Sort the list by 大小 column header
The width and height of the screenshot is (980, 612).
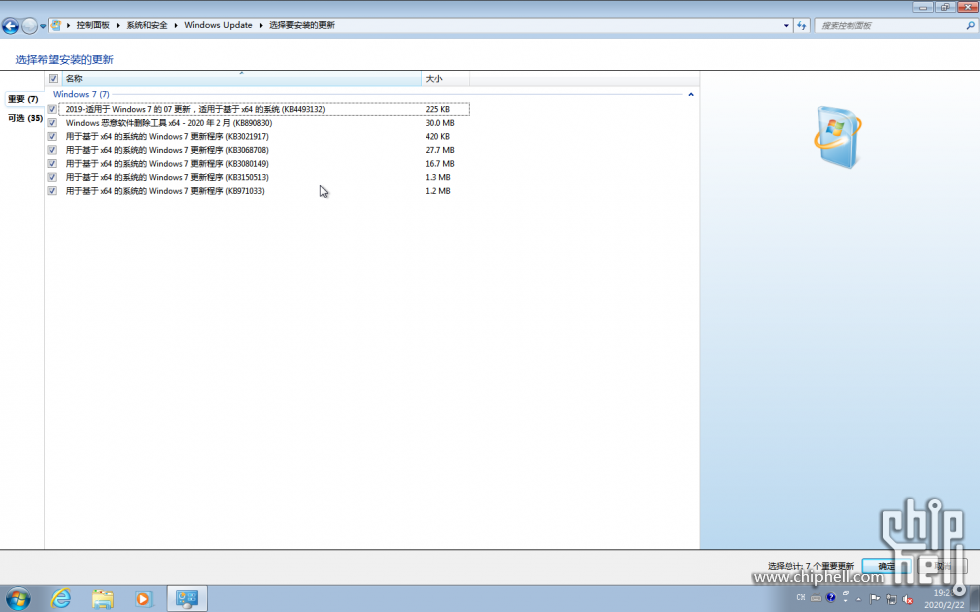[x=446, y=79]
